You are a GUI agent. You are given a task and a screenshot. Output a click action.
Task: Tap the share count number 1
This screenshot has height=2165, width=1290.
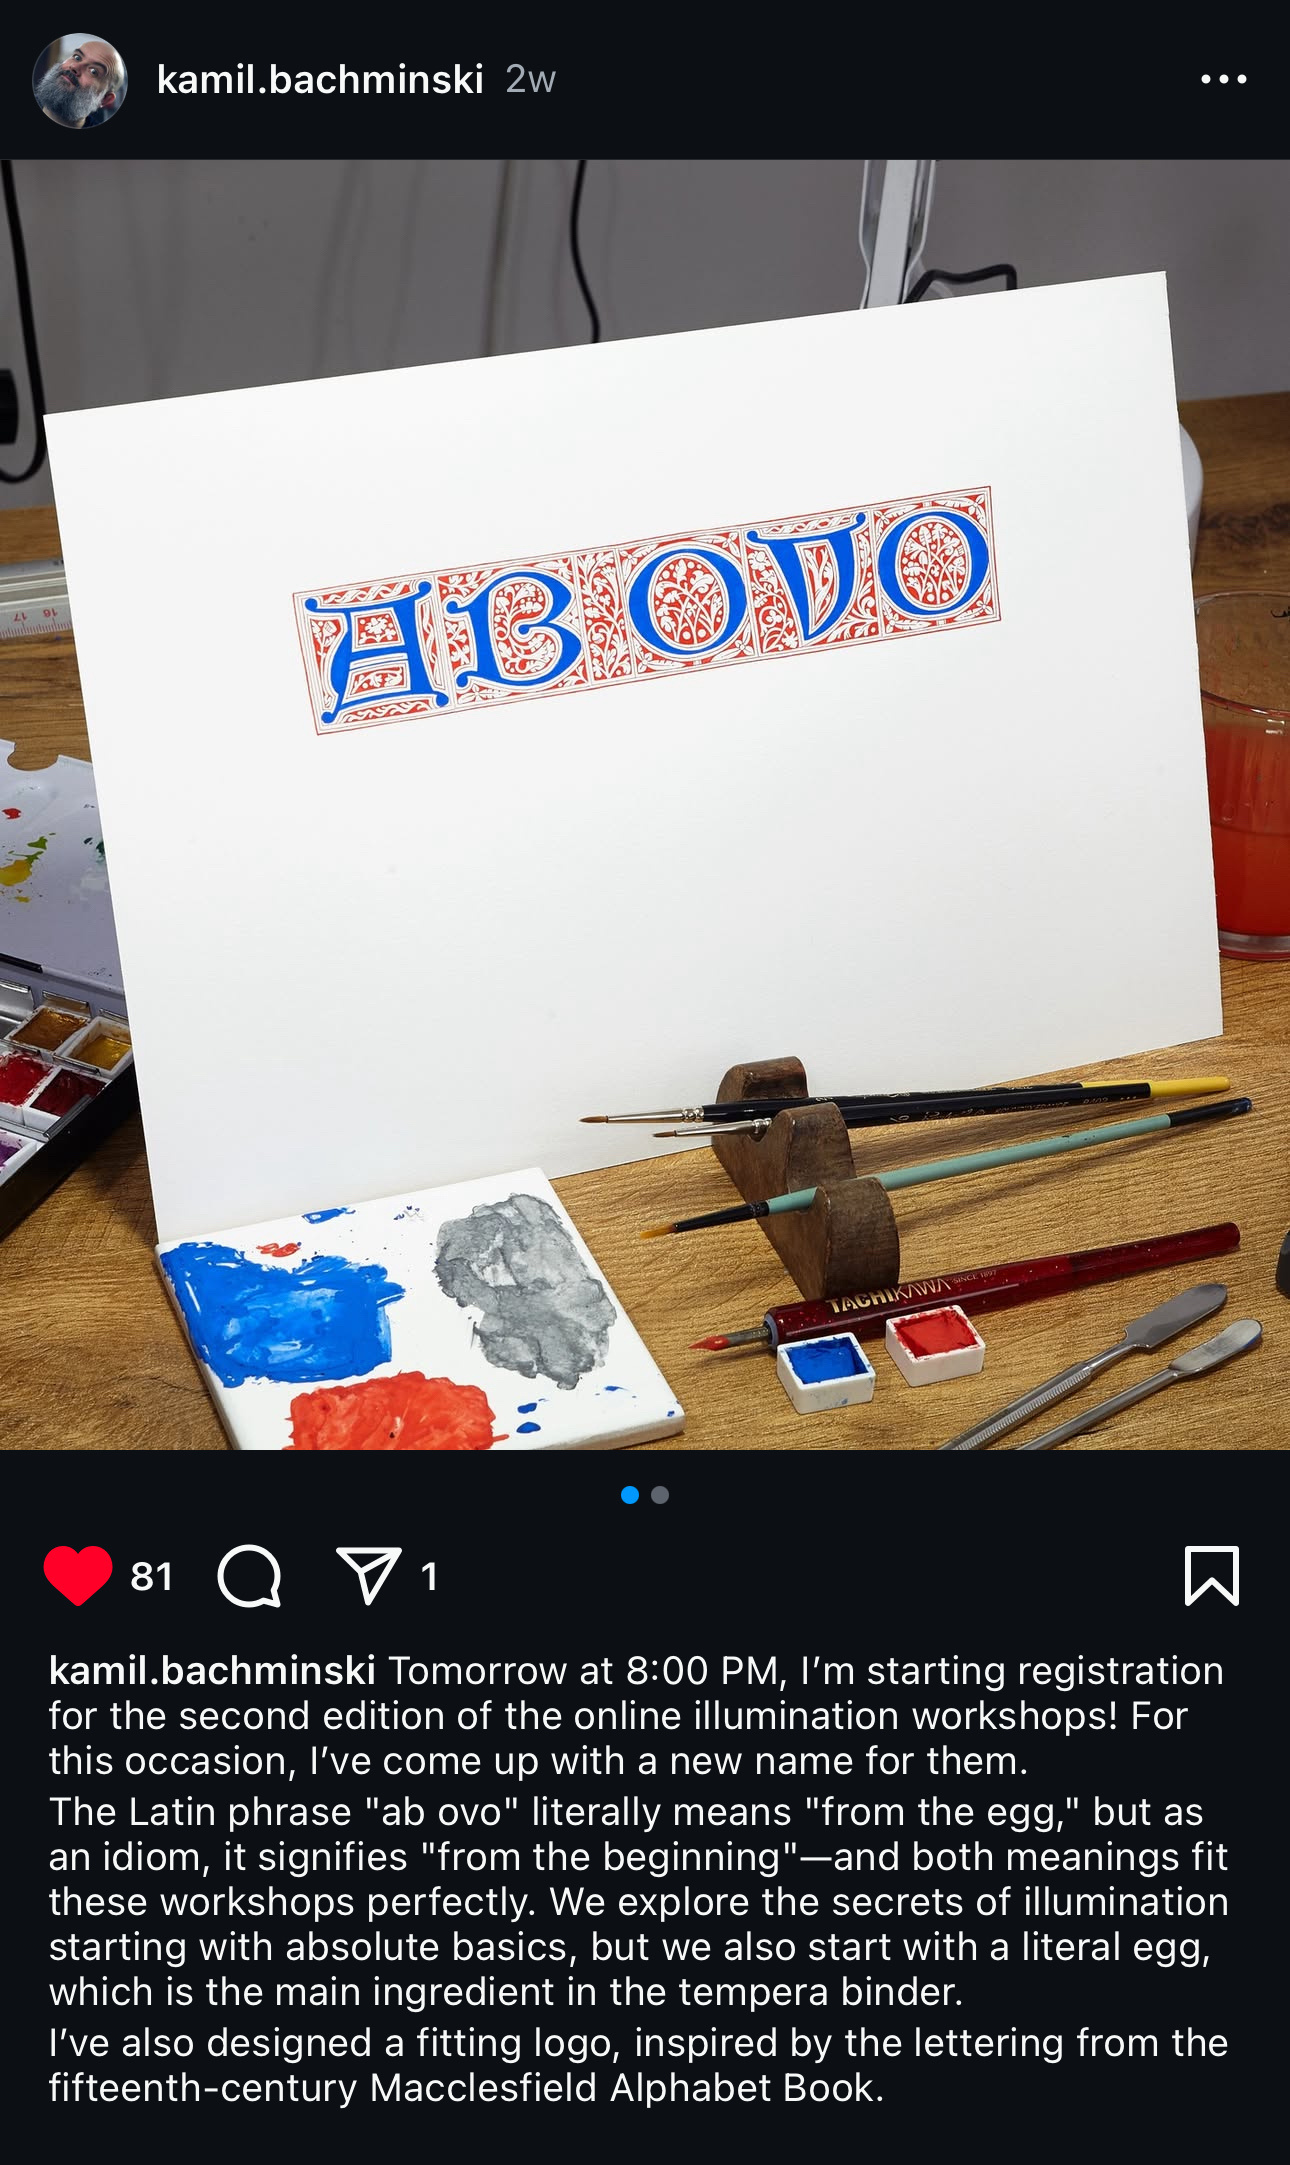click(429, 1577)
